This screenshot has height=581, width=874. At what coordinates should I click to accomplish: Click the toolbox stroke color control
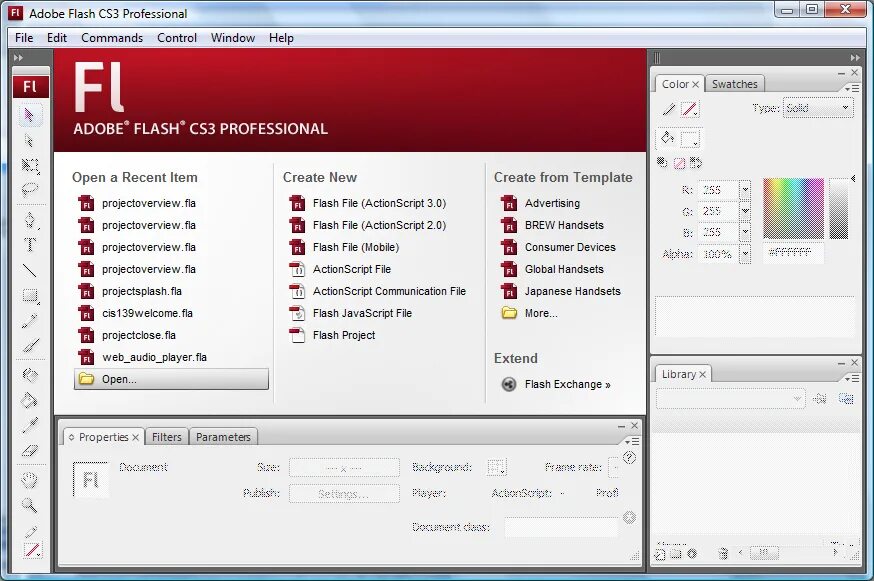[32, 550]
